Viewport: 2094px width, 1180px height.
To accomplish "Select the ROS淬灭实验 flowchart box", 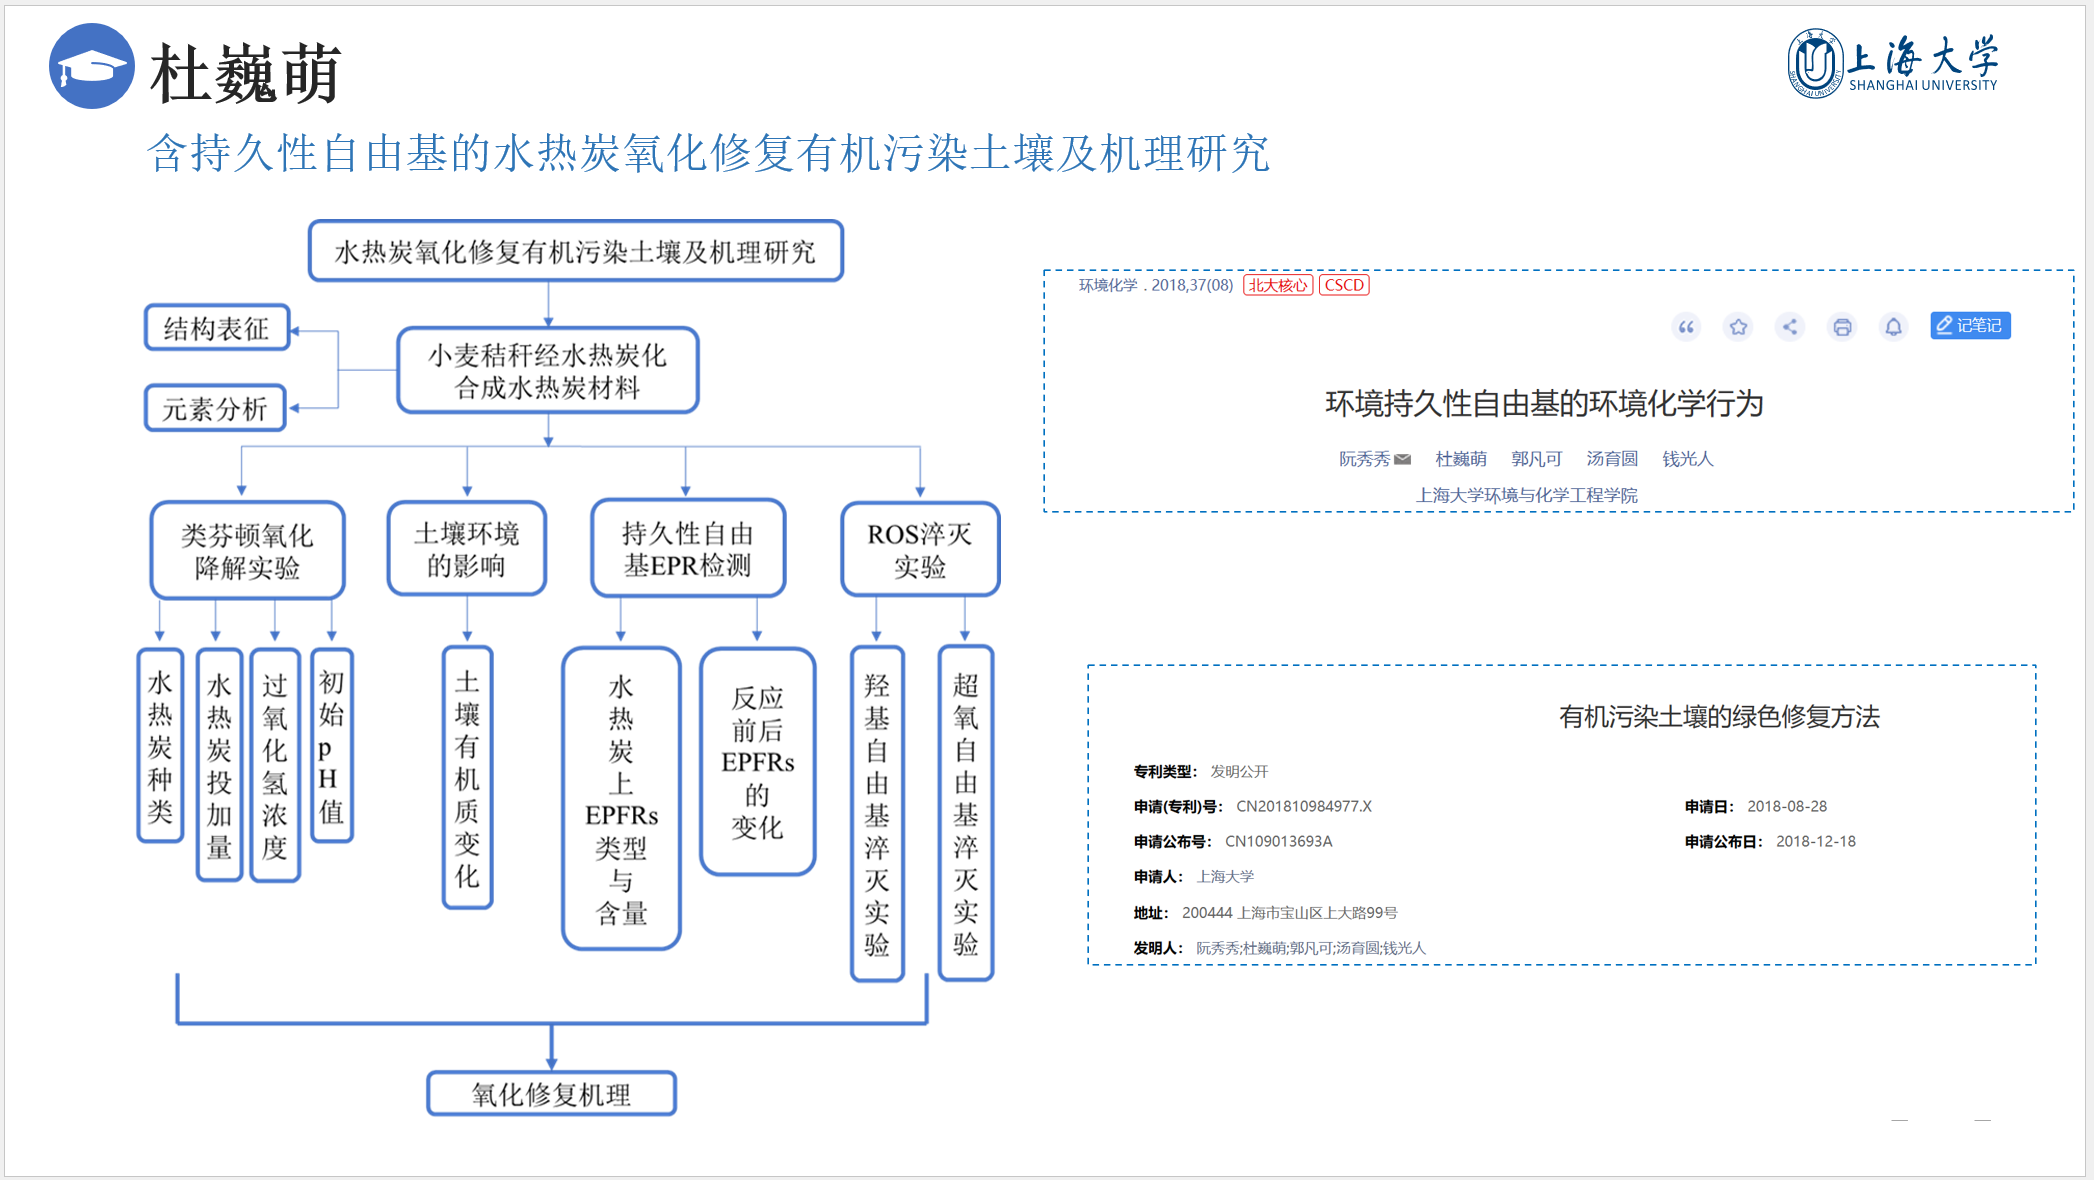I will click(919, 550).
